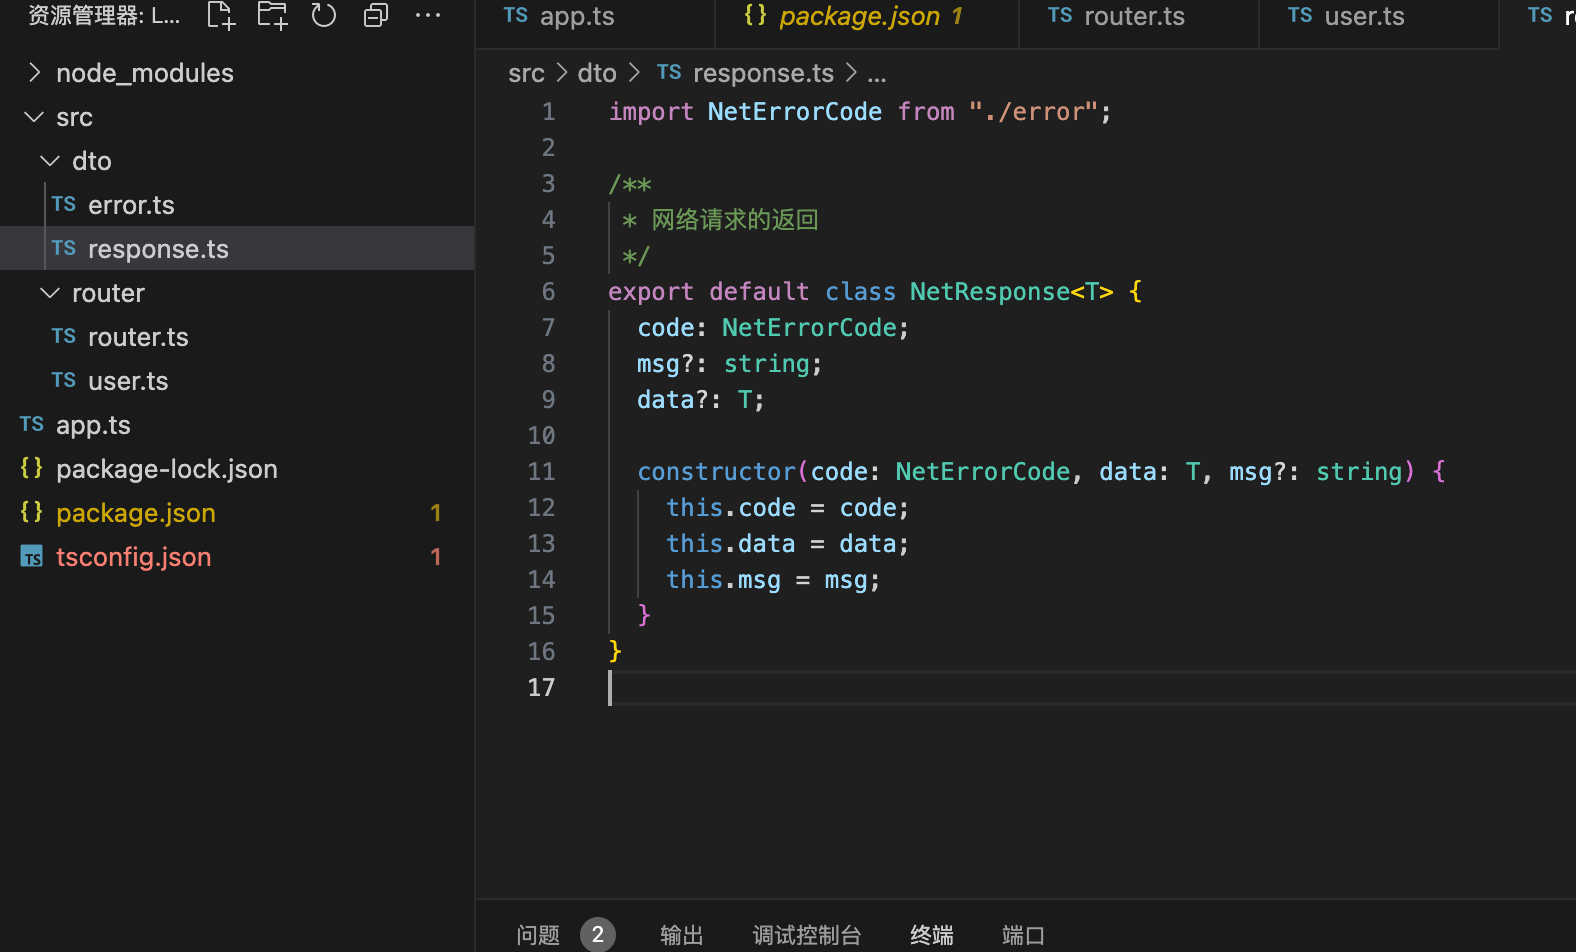The height and width of the screenshot is (952, 1576).
Task: Click the New Folder icon in explorer header
Action: pos(272,16)
